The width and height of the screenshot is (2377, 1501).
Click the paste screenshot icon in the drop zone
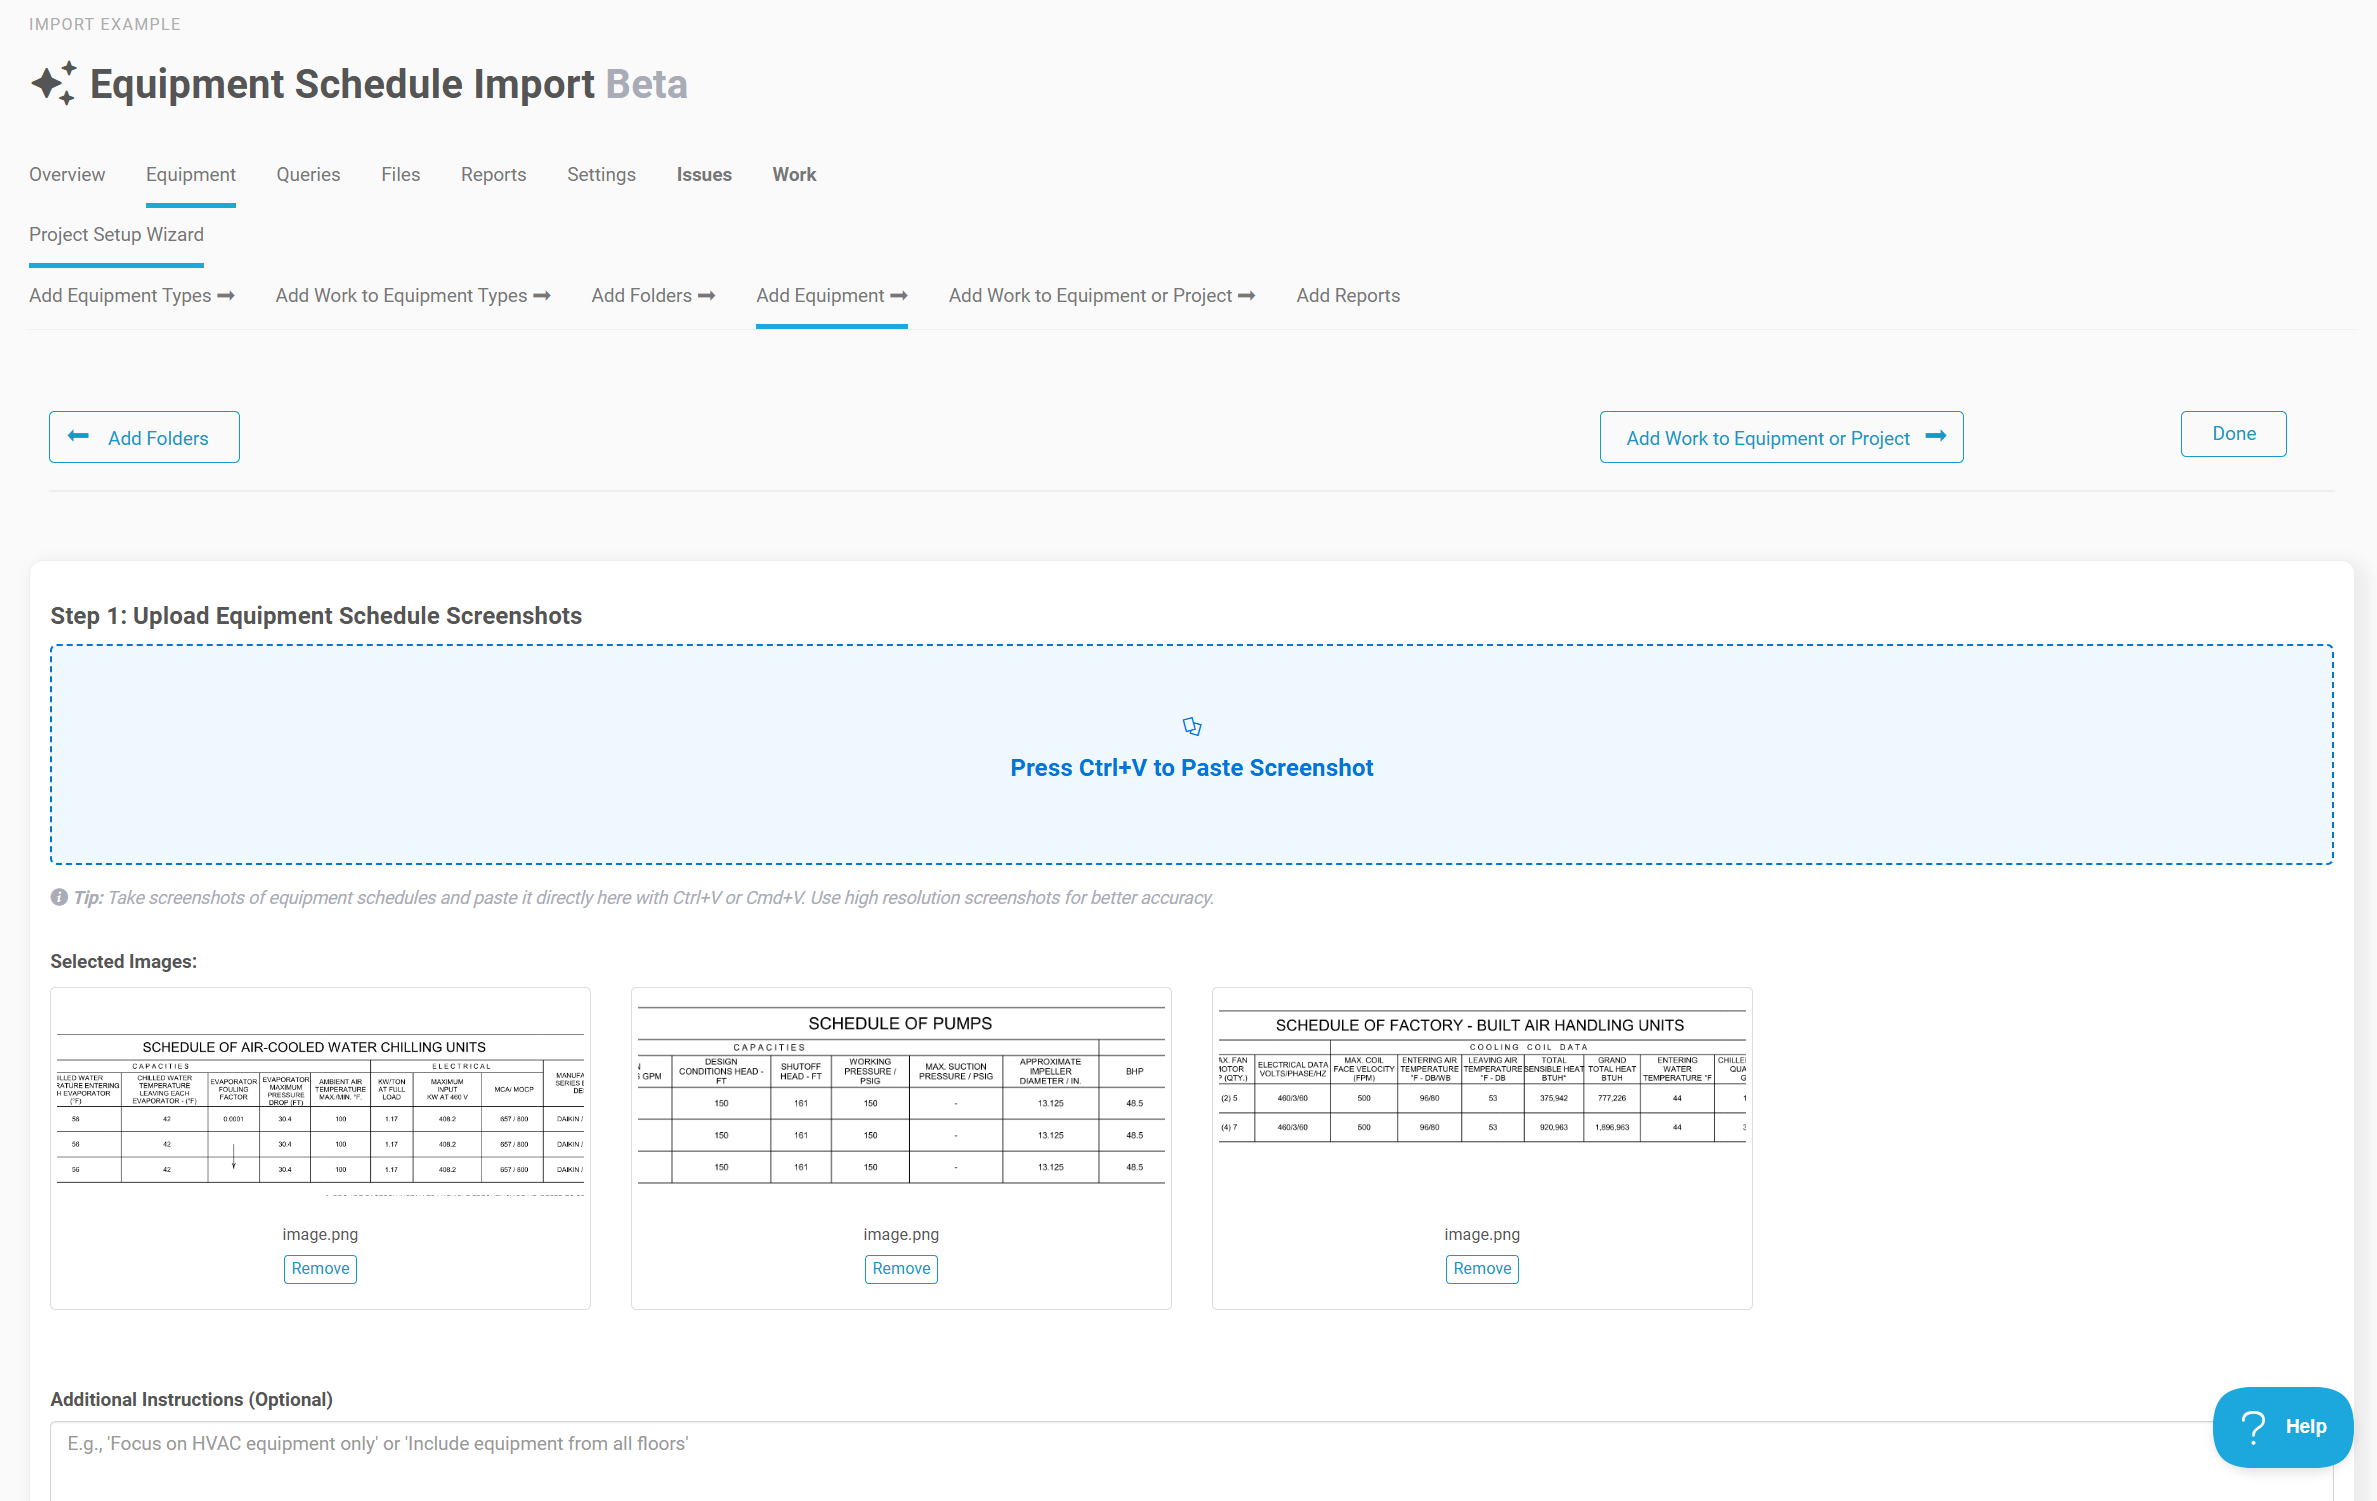point(1191,726)
